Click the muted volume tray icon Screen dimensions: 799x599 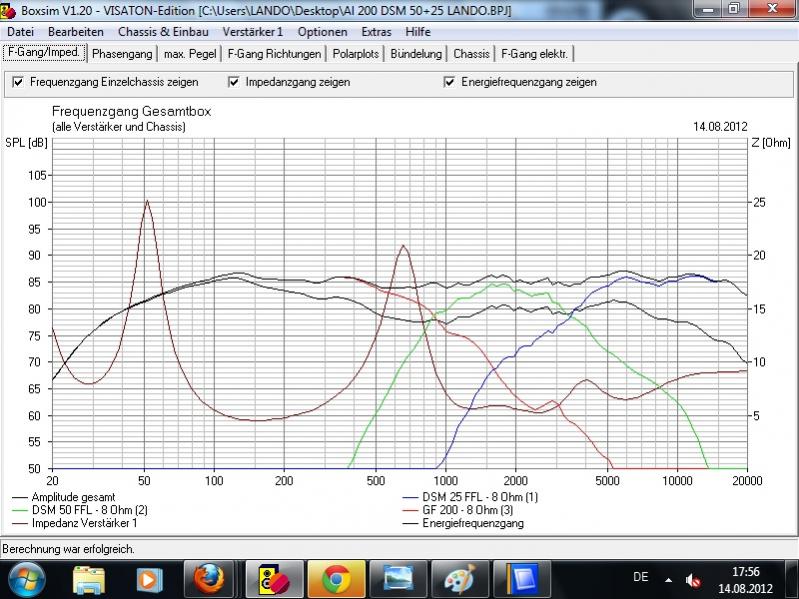point(693,580)
